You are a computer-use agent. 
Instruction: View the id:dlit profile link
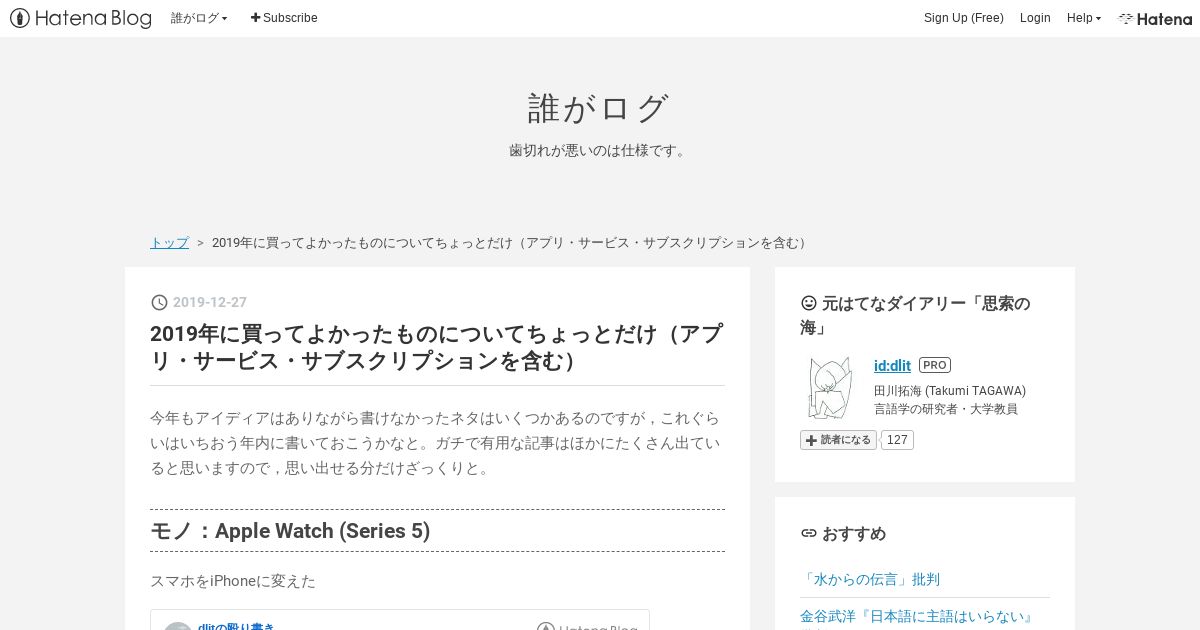pyautogui.click(x=892, y=365)
